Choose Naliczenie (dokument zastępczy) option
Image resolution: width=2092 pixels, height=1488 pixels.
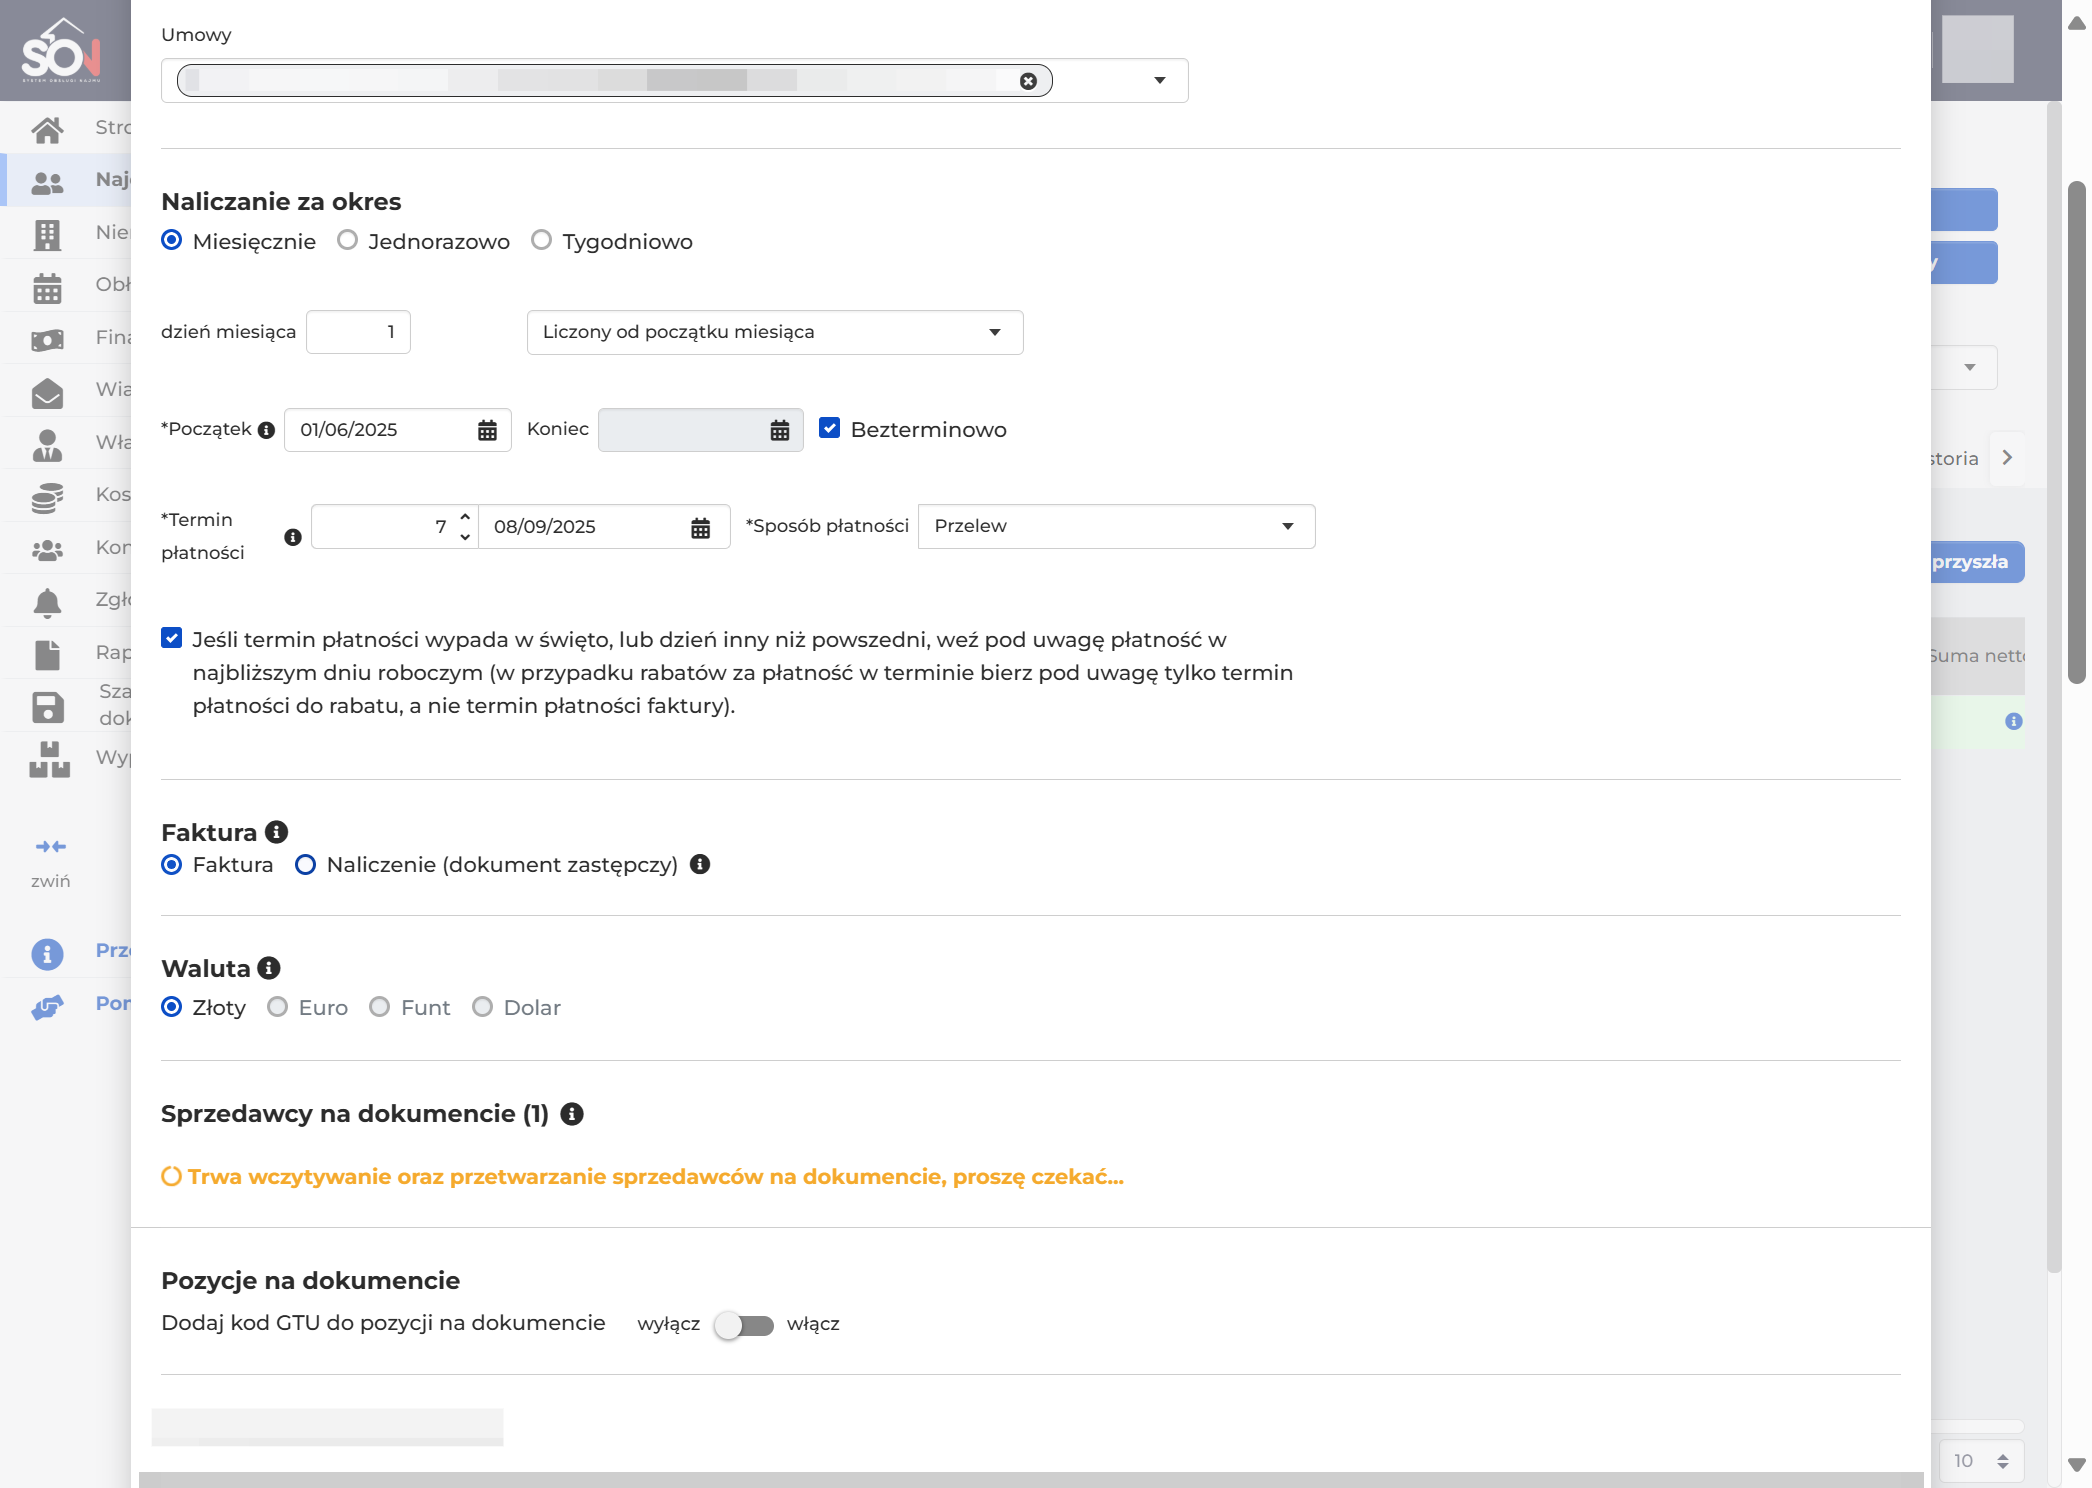coord(306,865)
